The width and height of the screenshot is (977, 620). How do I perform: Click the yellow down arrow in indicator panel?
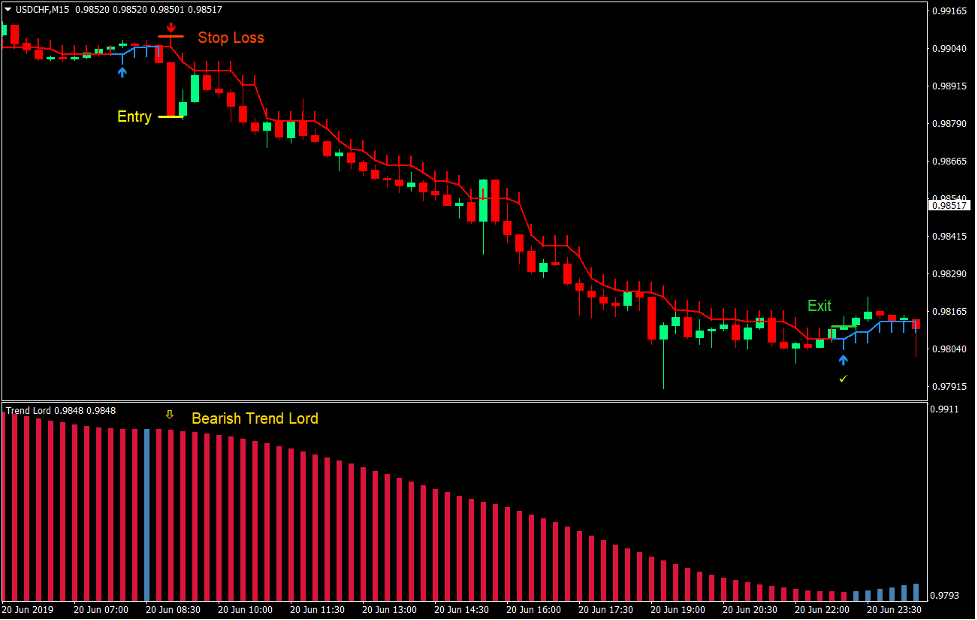click(169, 414)
